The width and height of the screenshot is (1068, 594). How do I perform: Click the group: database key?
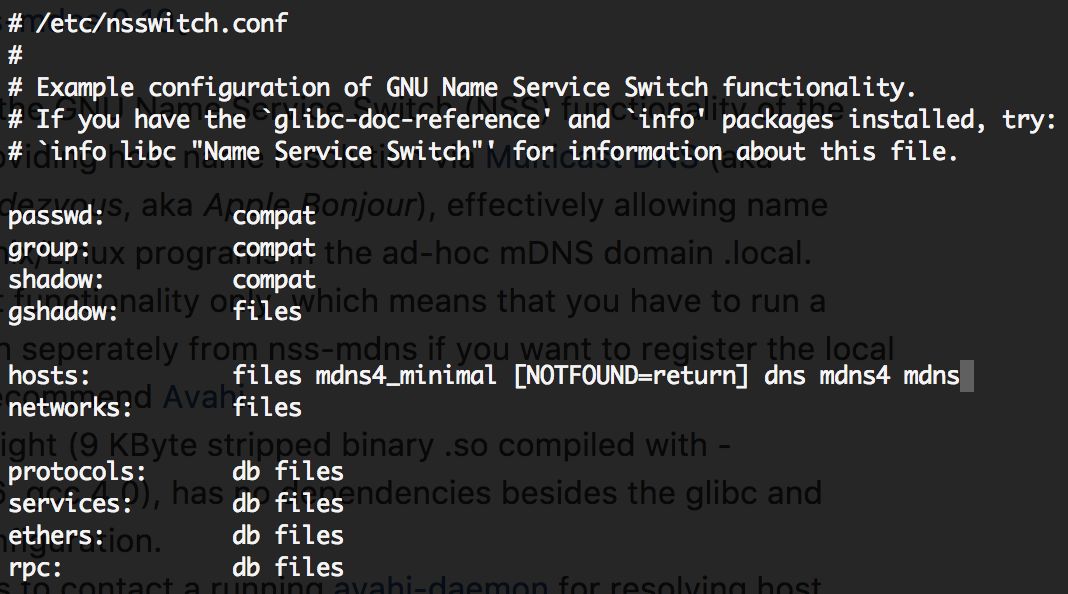click(49, 248)
